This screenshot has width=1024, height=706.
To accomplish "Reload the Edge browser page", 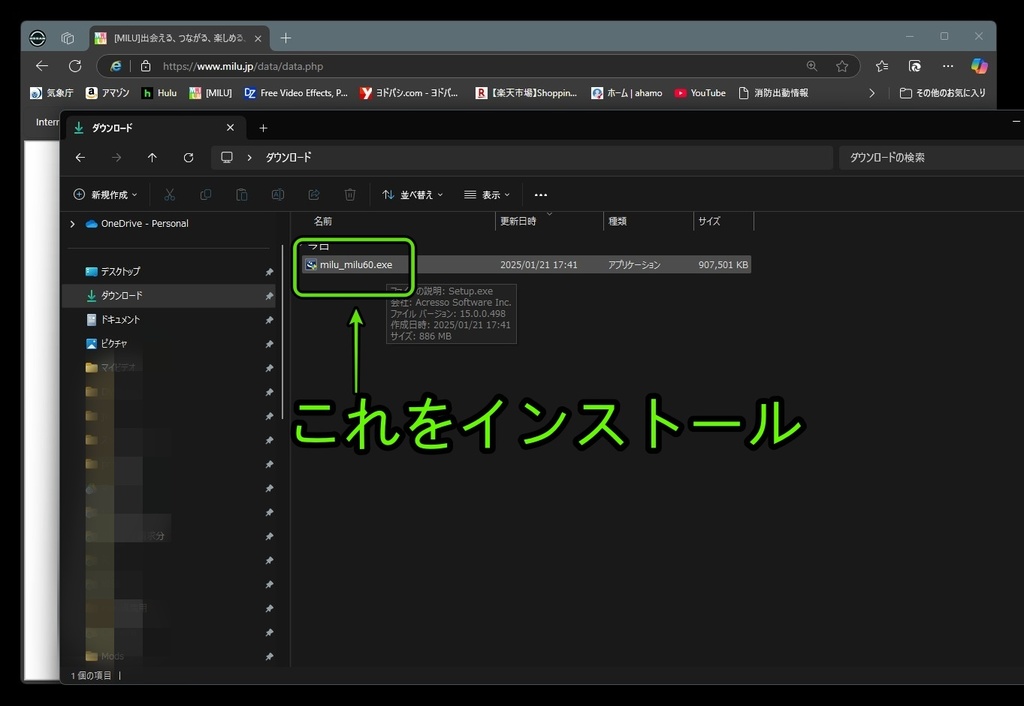I will pyautogui.click(x=75, y=66).
